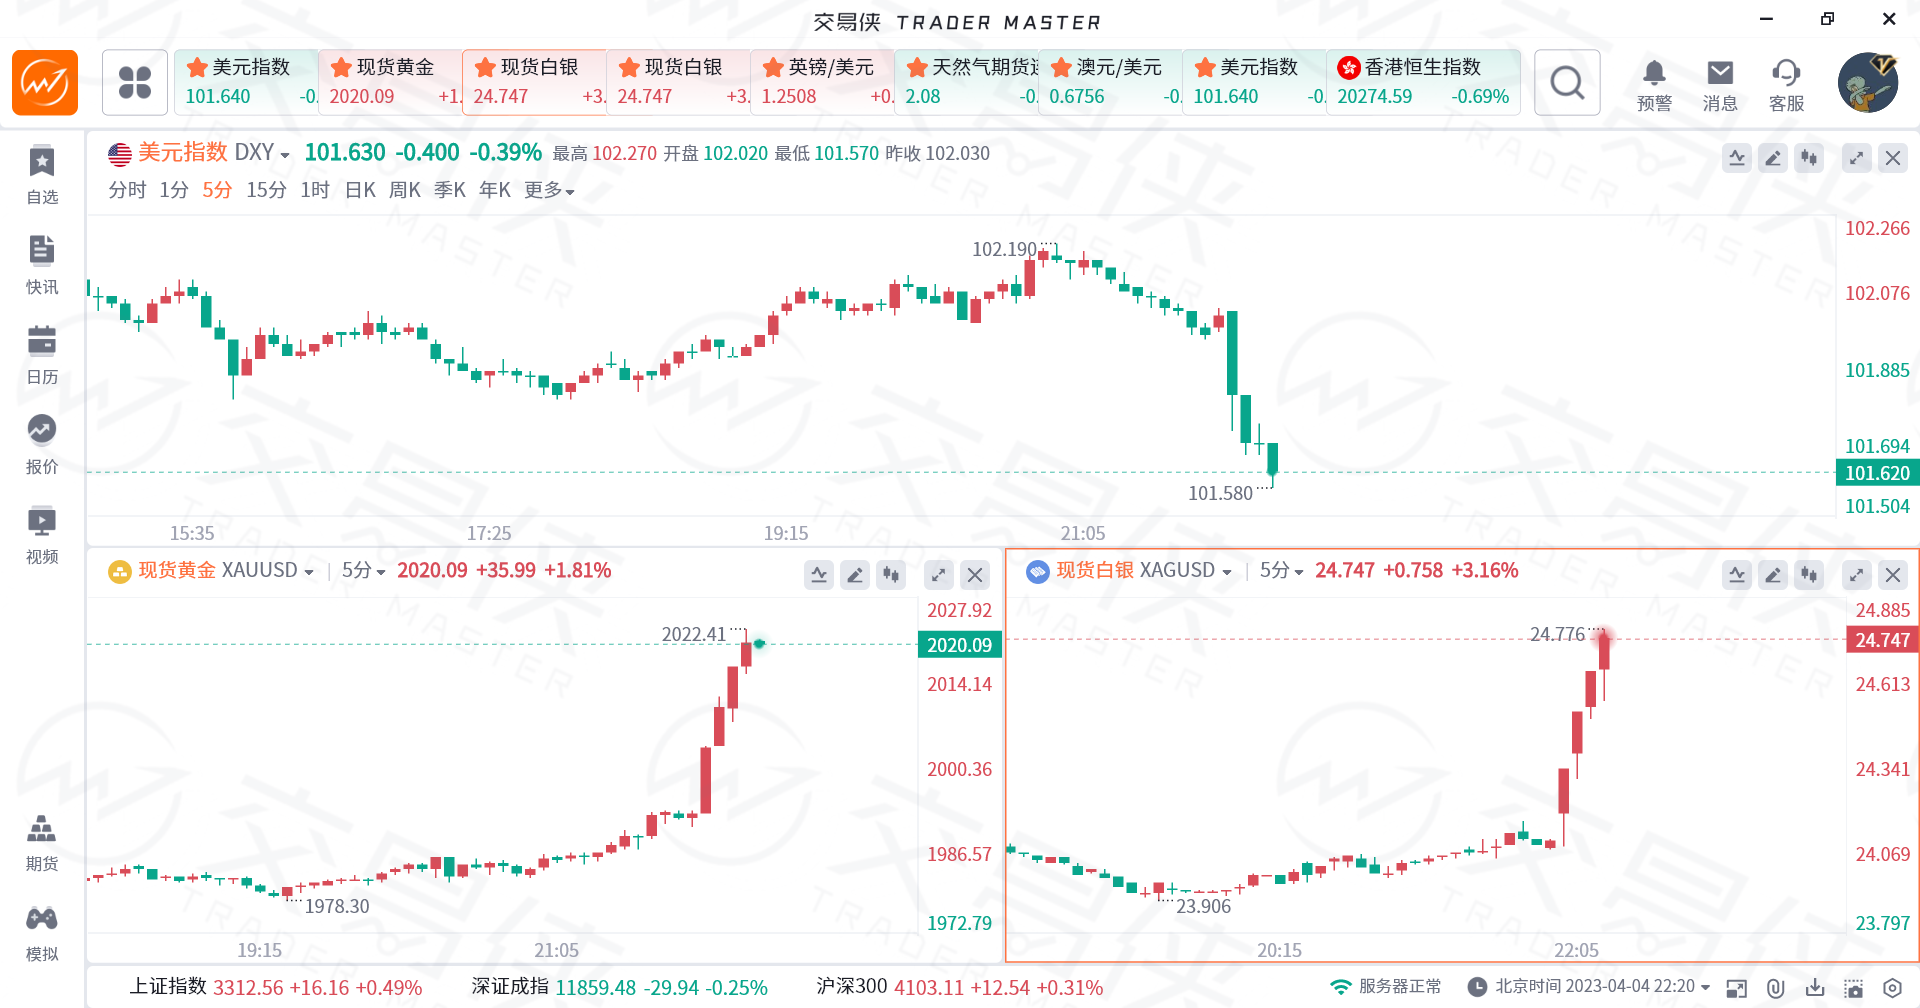Select drawing pencil tool on XAGUSD chart
Viewport: 1920px width, 1008px height.
(x=1773, y=575)
